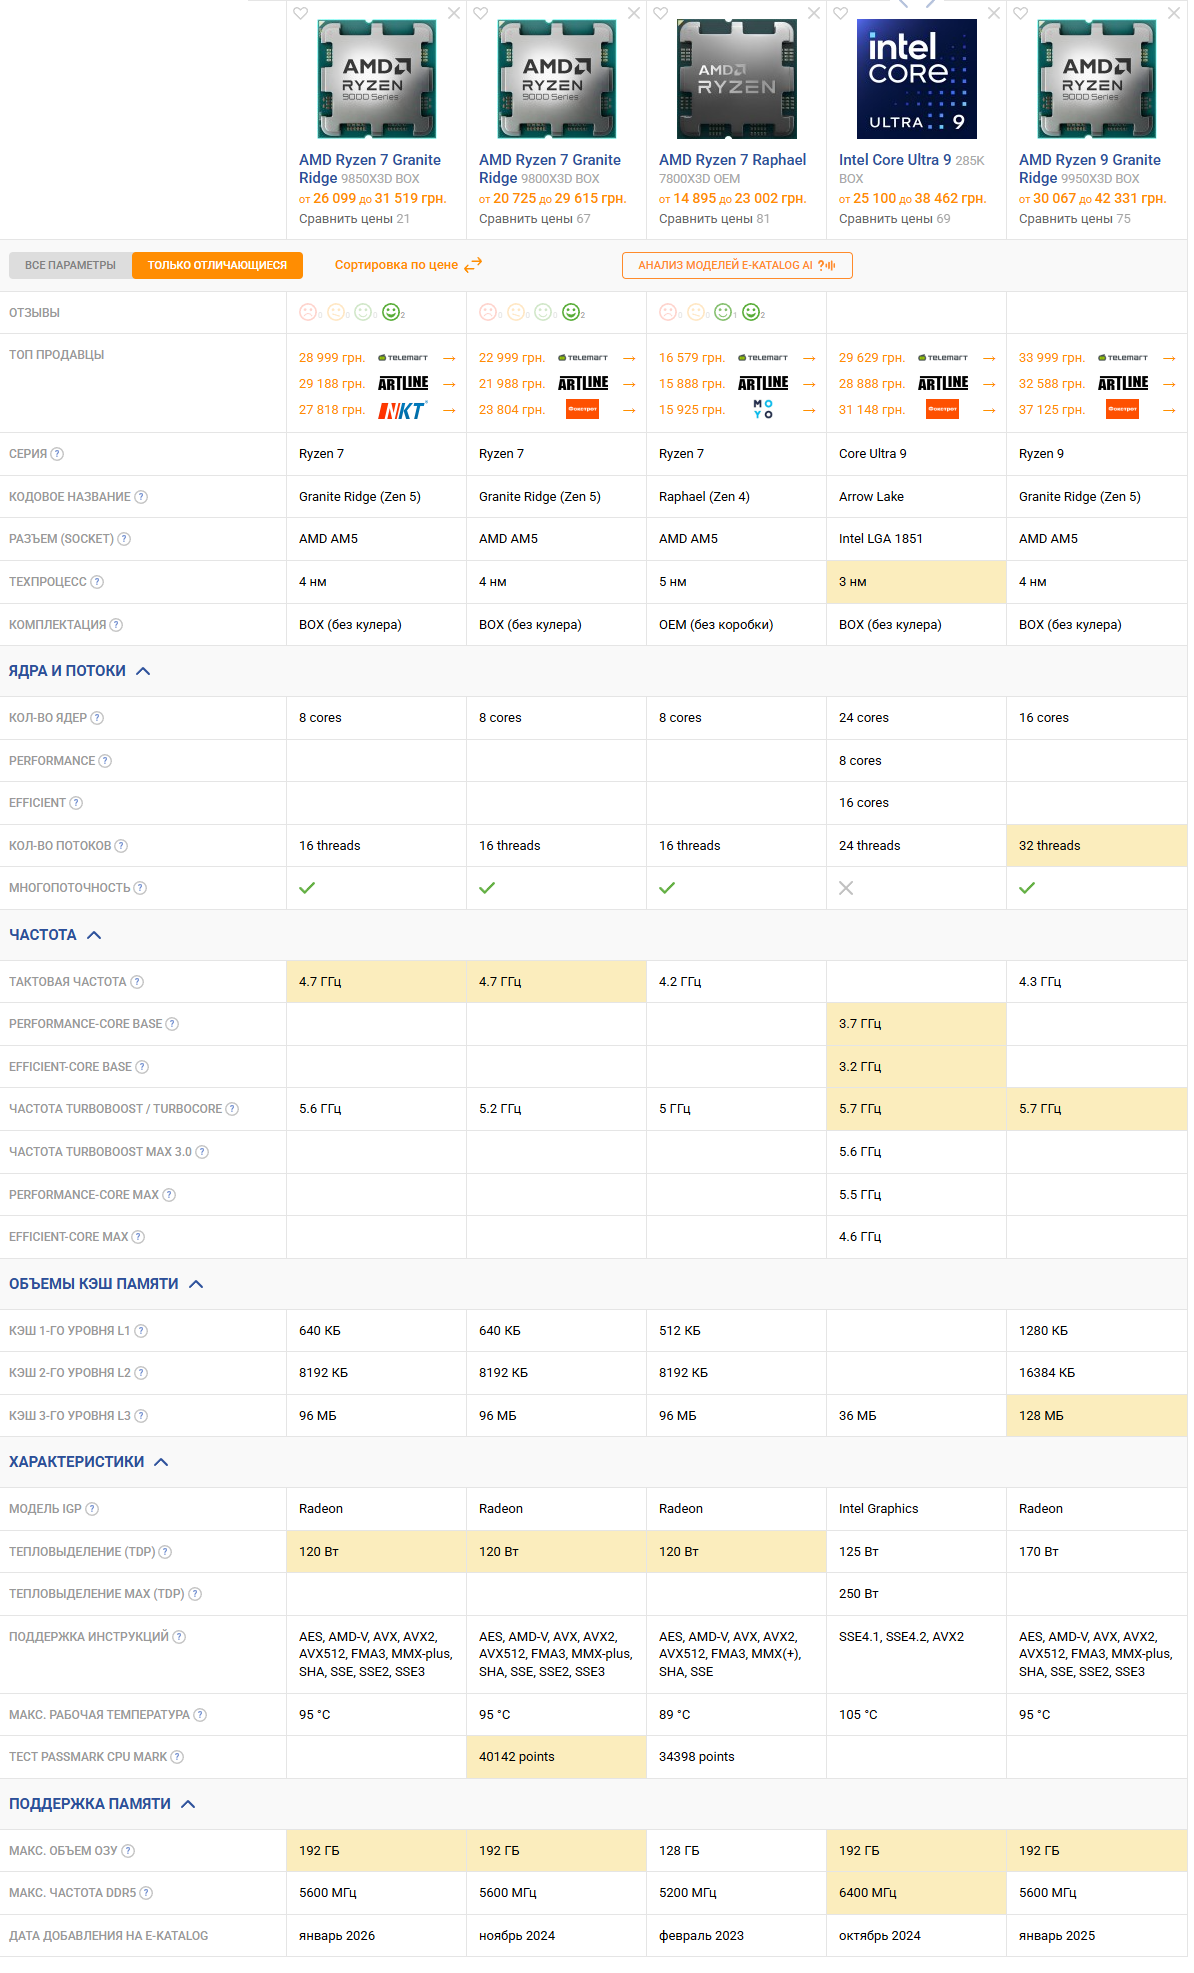Screen dimensions: 1194x1973
Task: Collapse the Ядра и потоки section
Action: [x=79, y=671]
